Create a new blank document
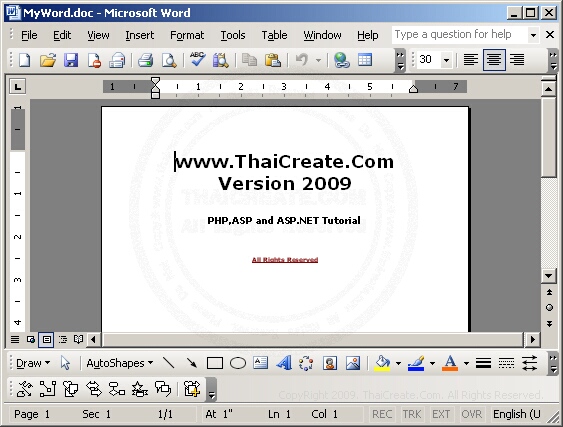Screen dimensions: 563x427 coord(24,60)
